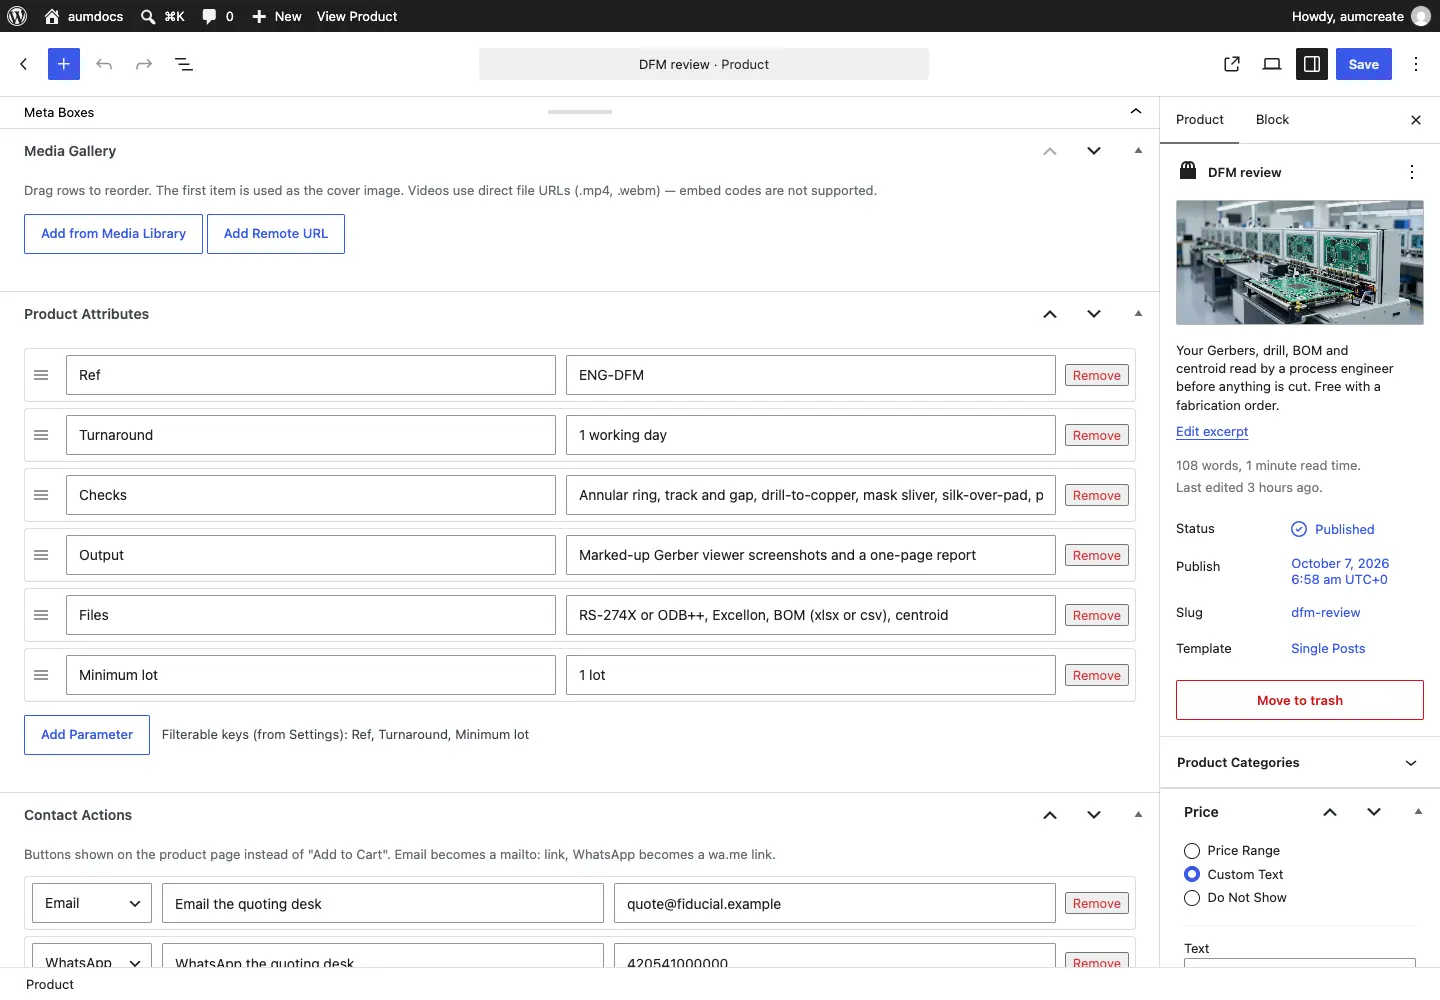Toggle the Price panel triangle
This screenshot has width=1440, height=1000.
coord(1418,812)
